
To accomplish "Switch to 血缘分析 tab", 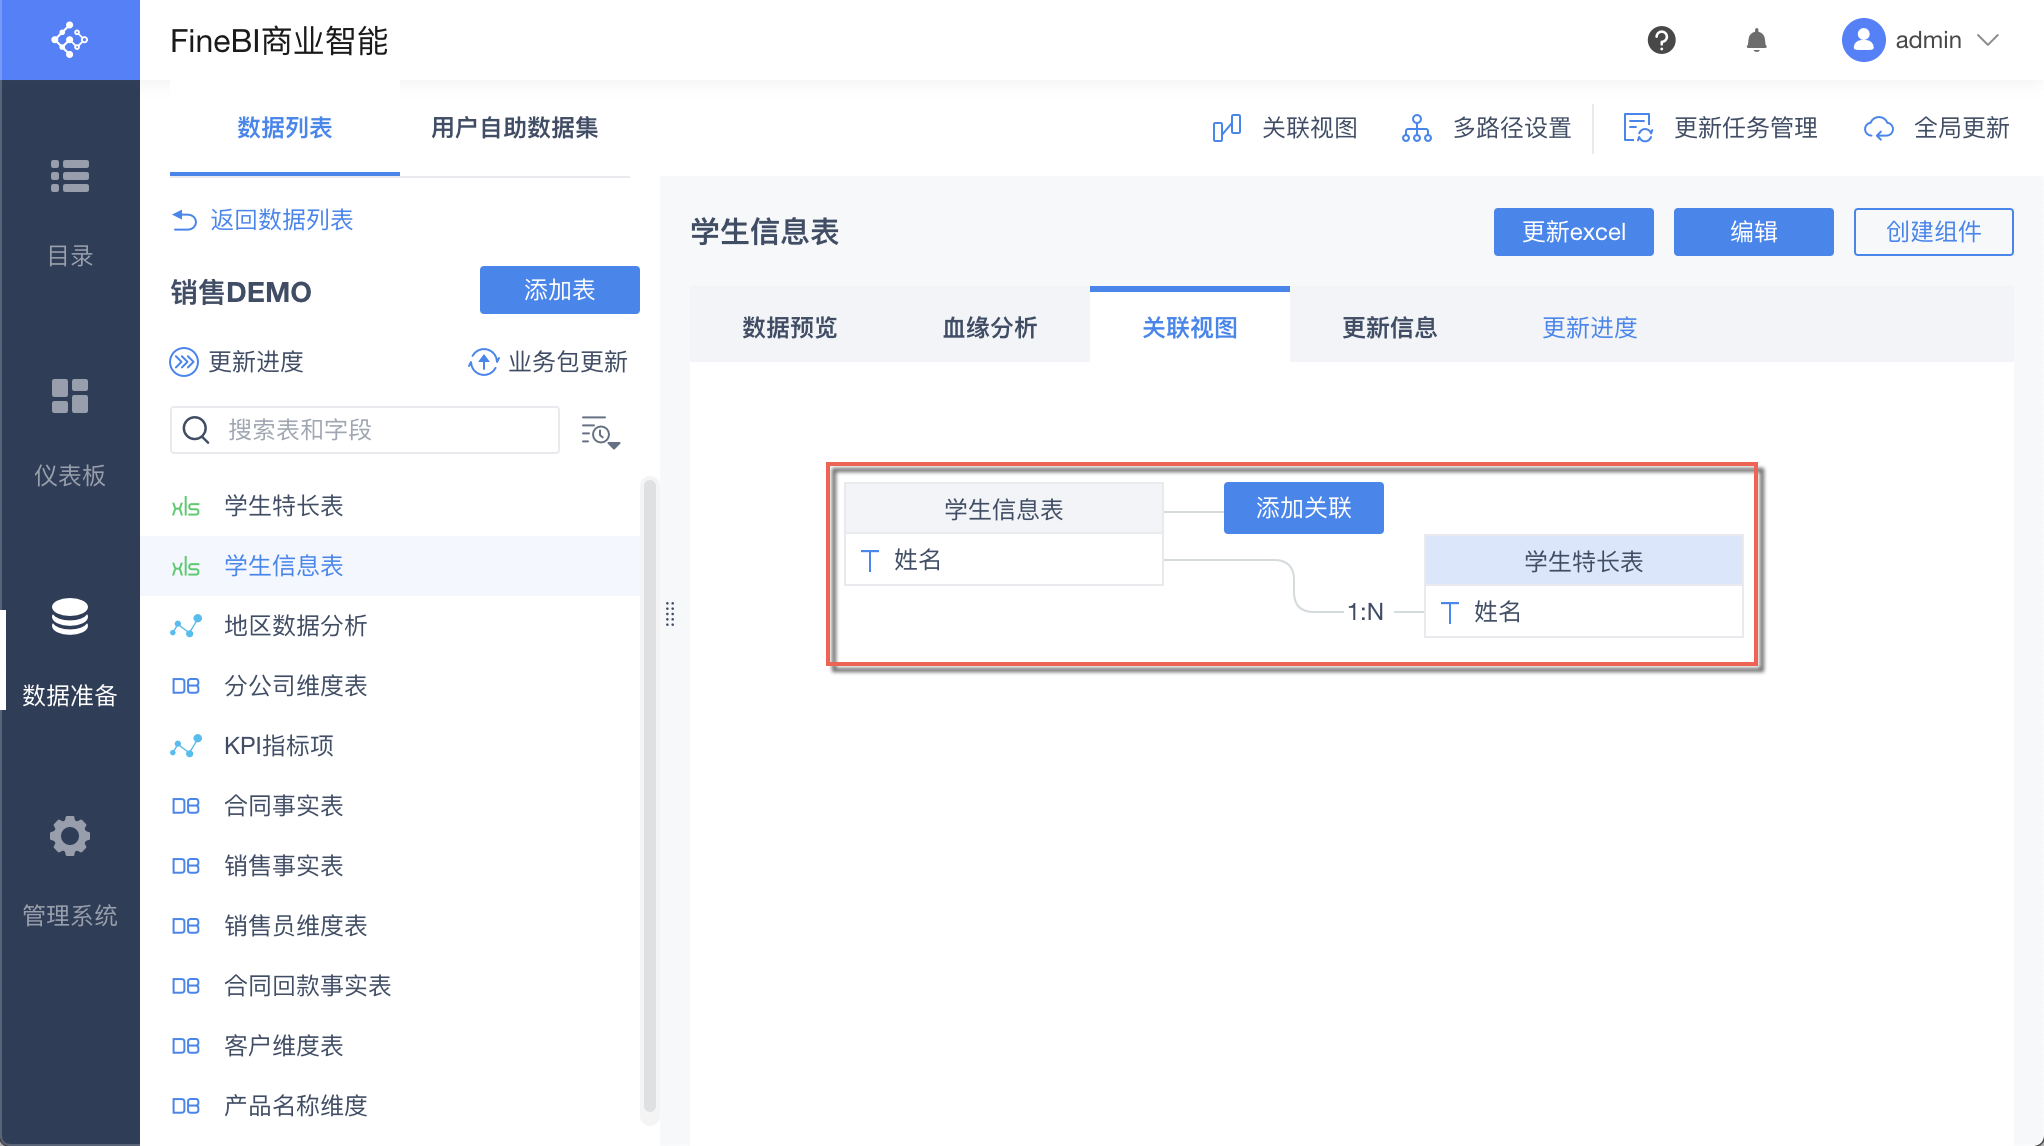I will 989,328.
